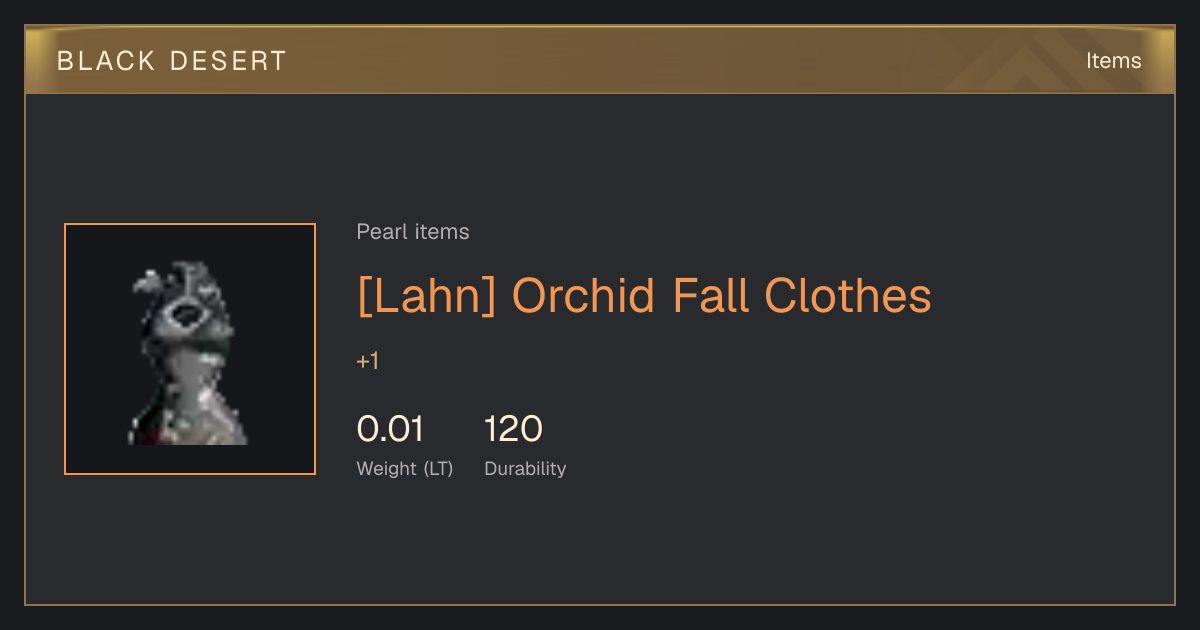Open the BLACK DESERT logo

(172, 61)
